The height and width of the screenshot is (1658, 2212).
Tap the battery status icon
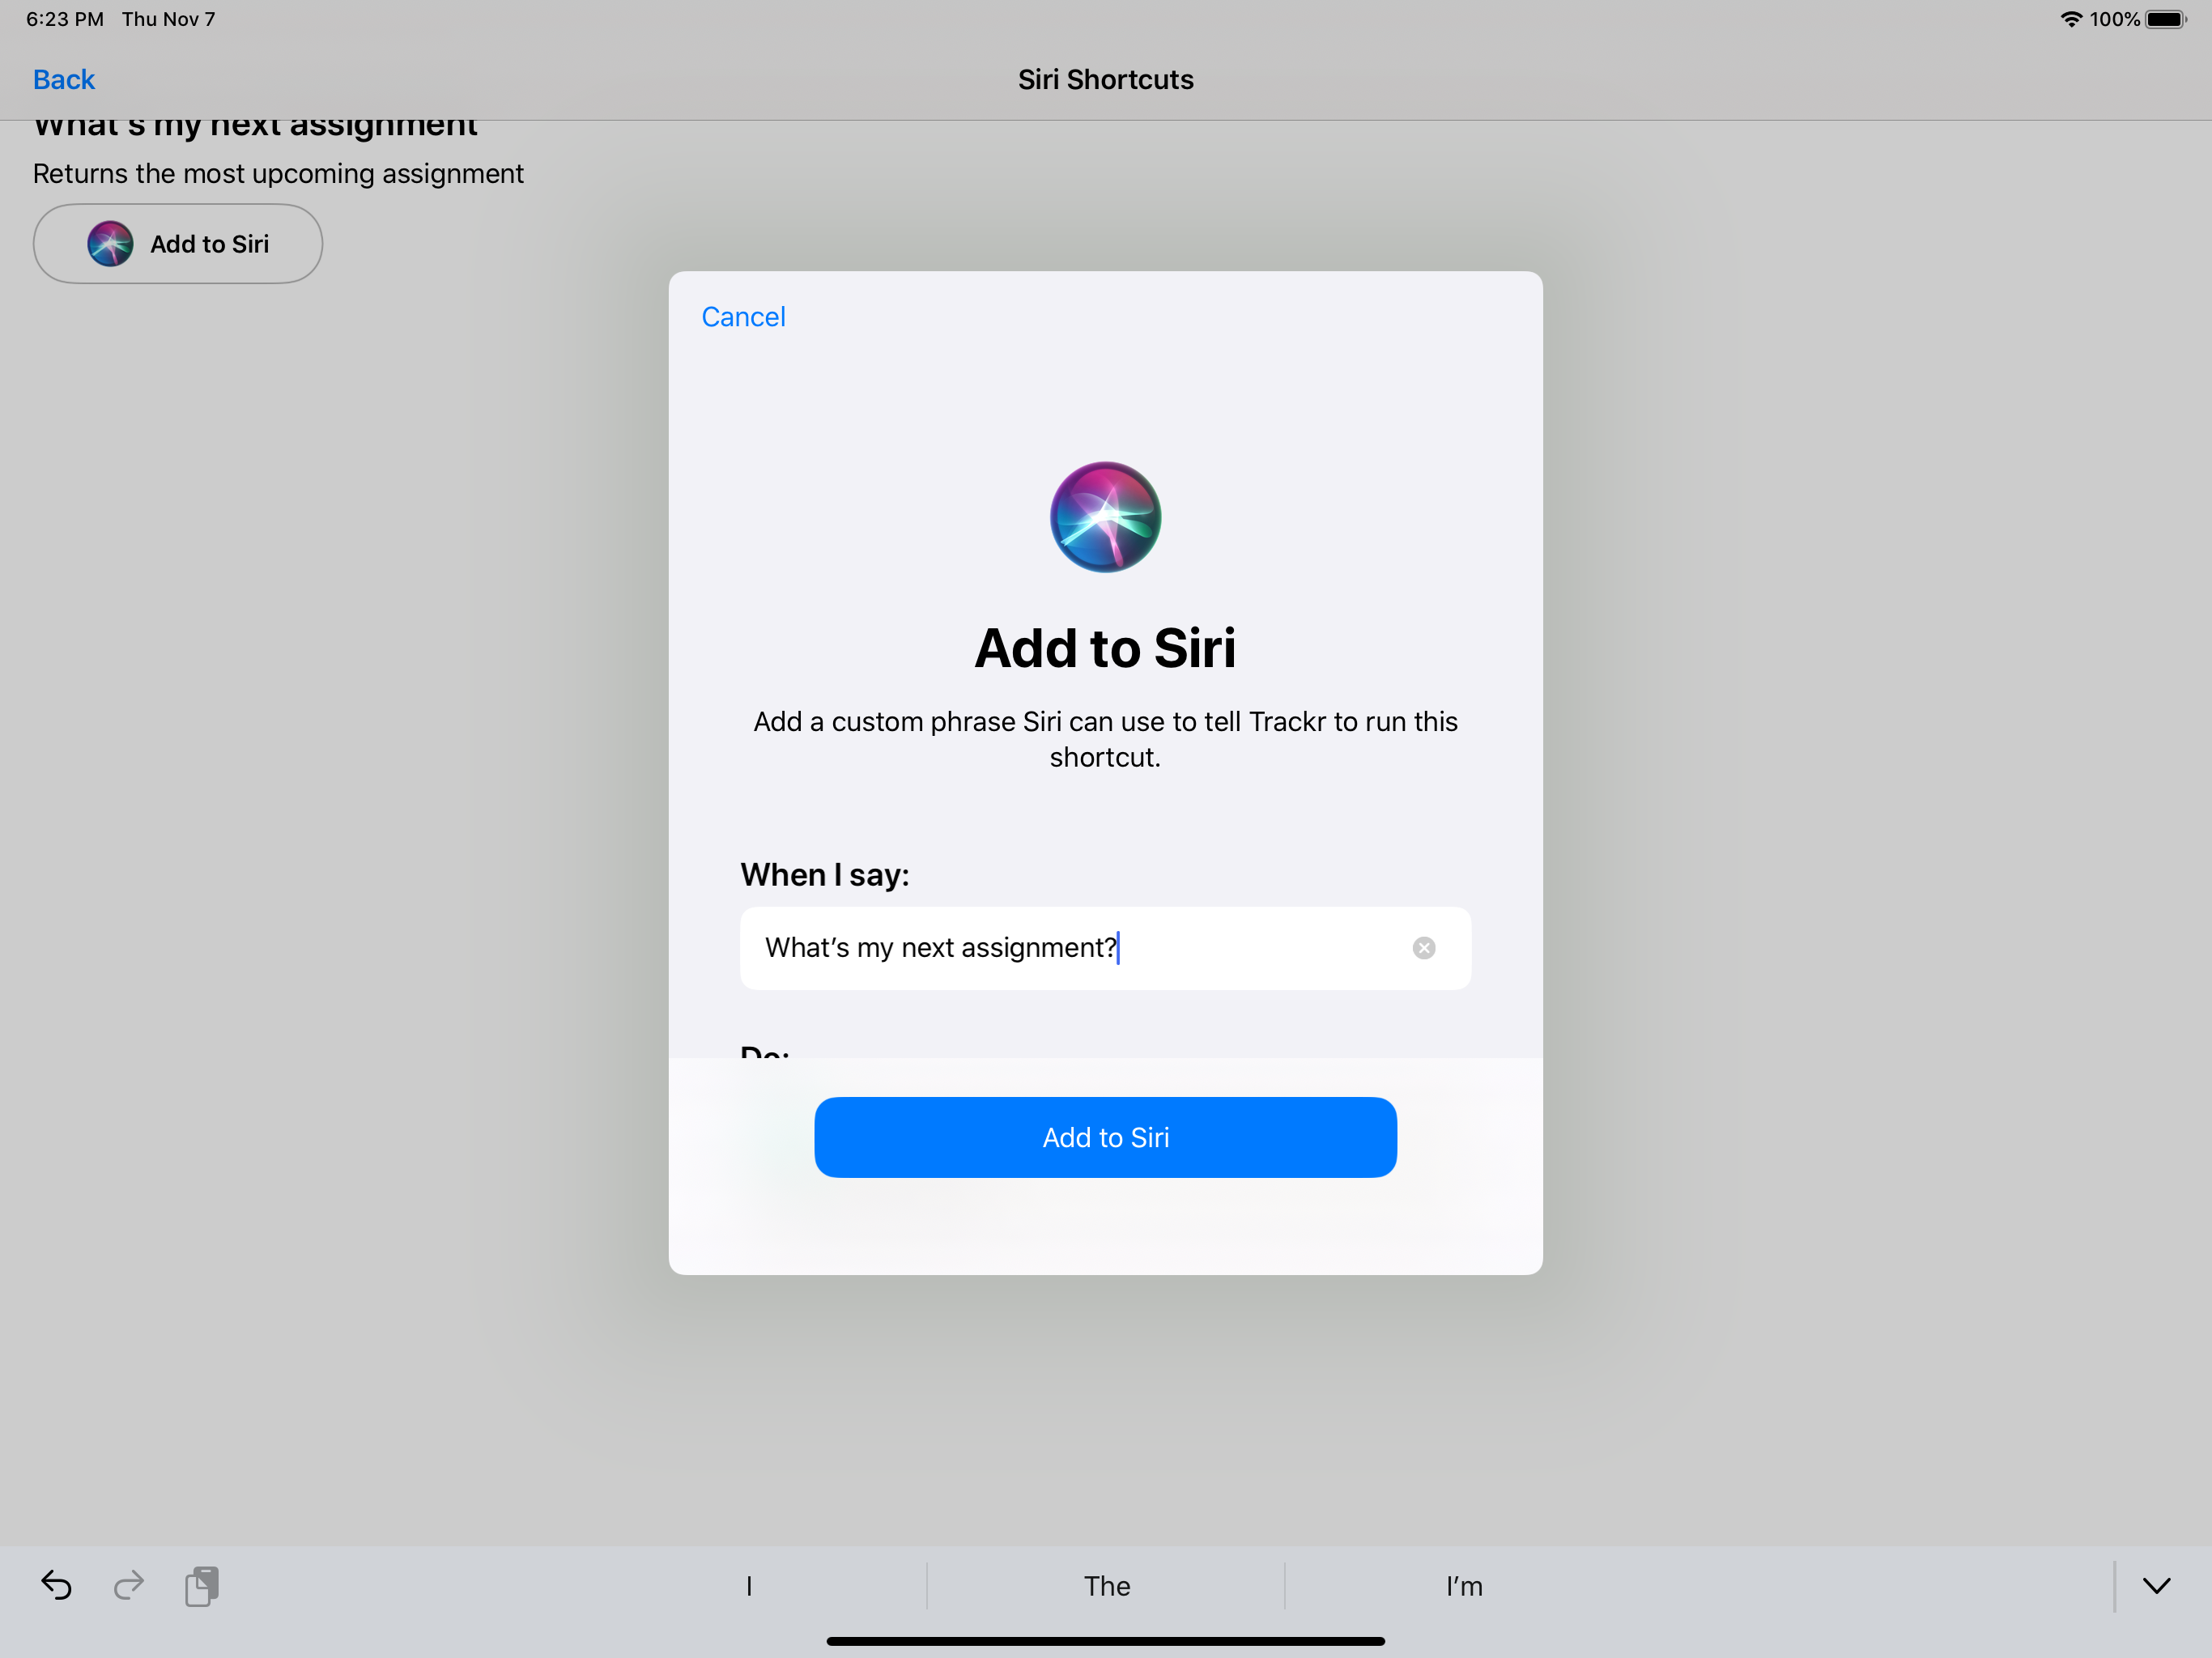pos(2166,19)
